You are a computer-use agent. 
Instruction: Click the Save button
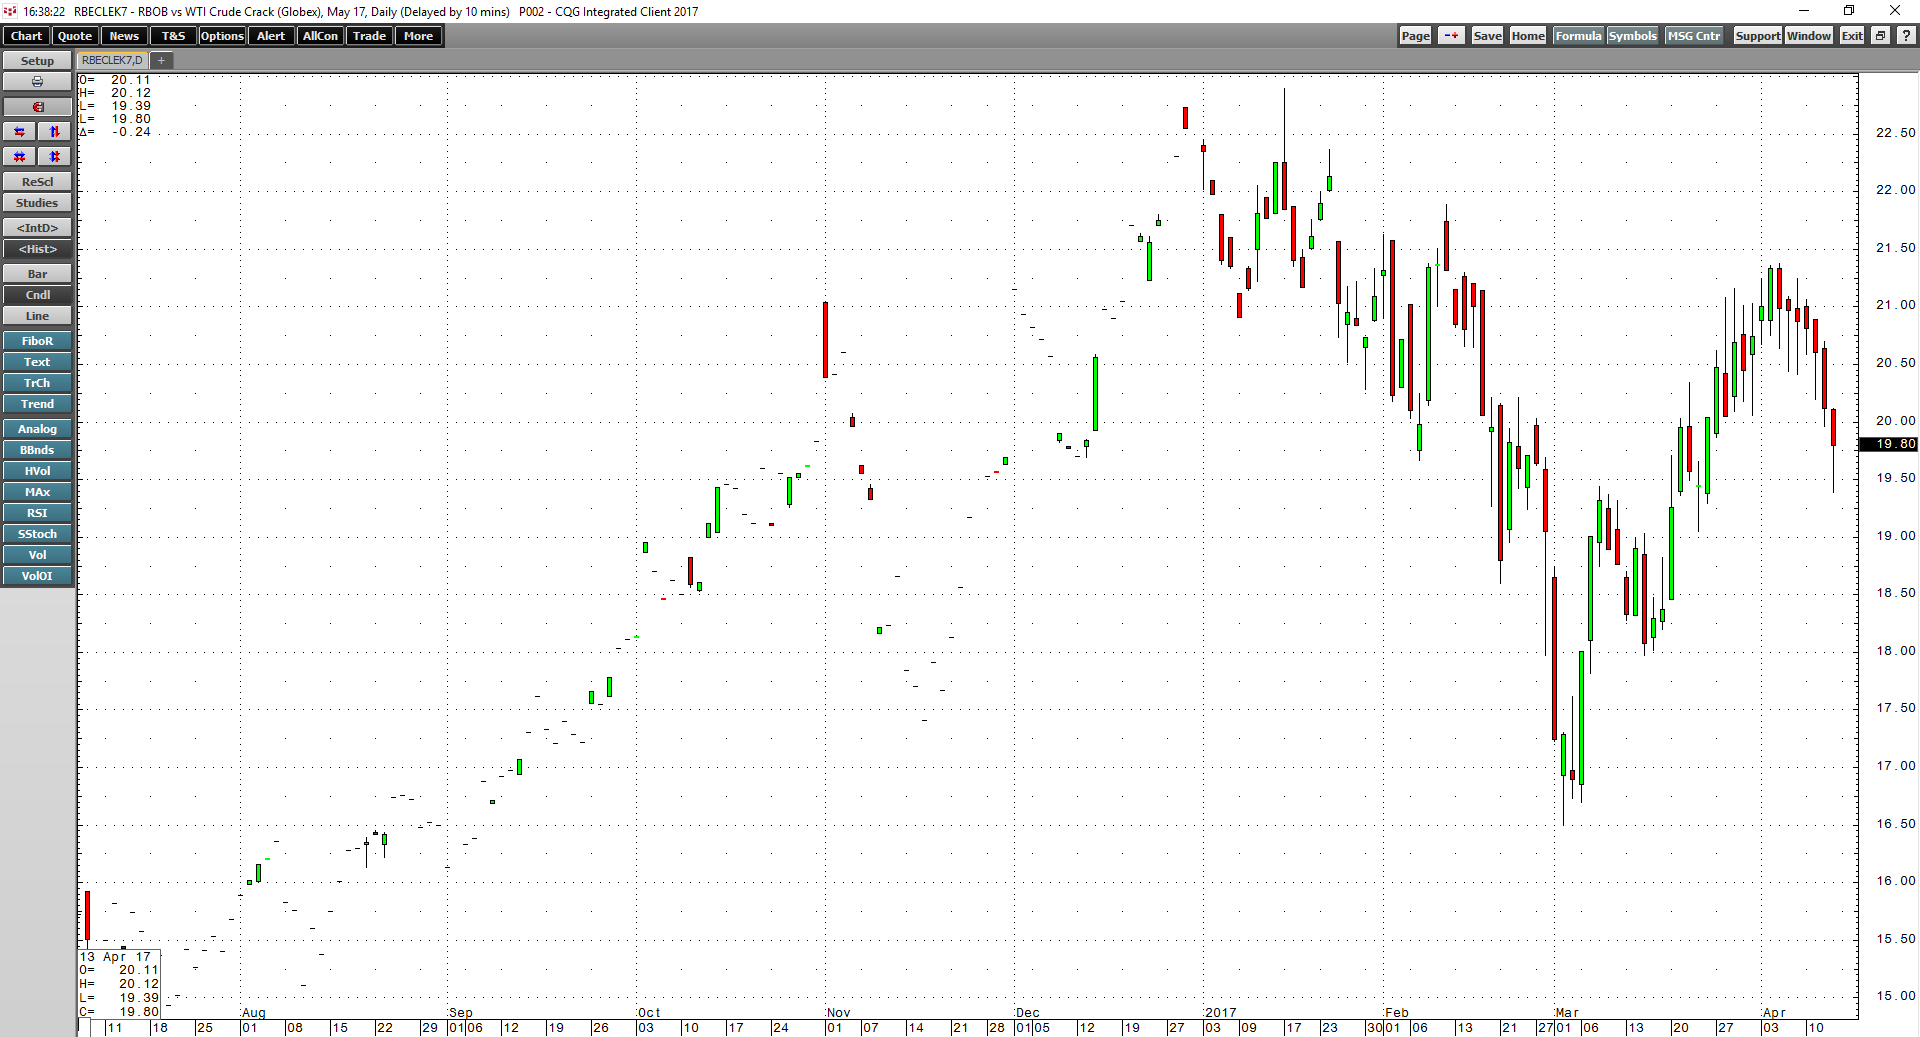coord(1486,35)
